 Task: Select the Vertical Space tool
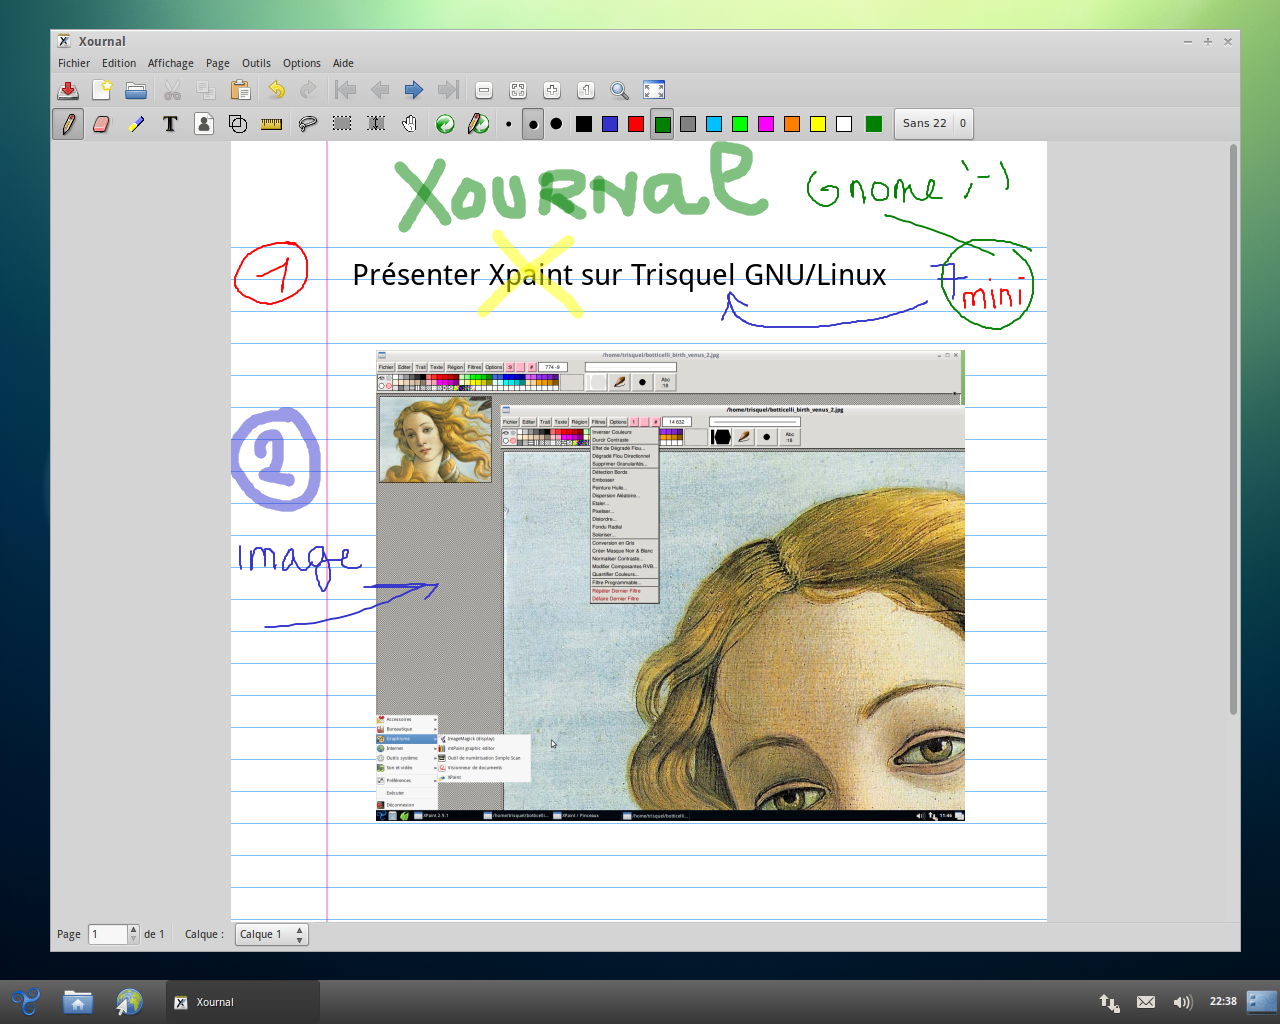376,124
